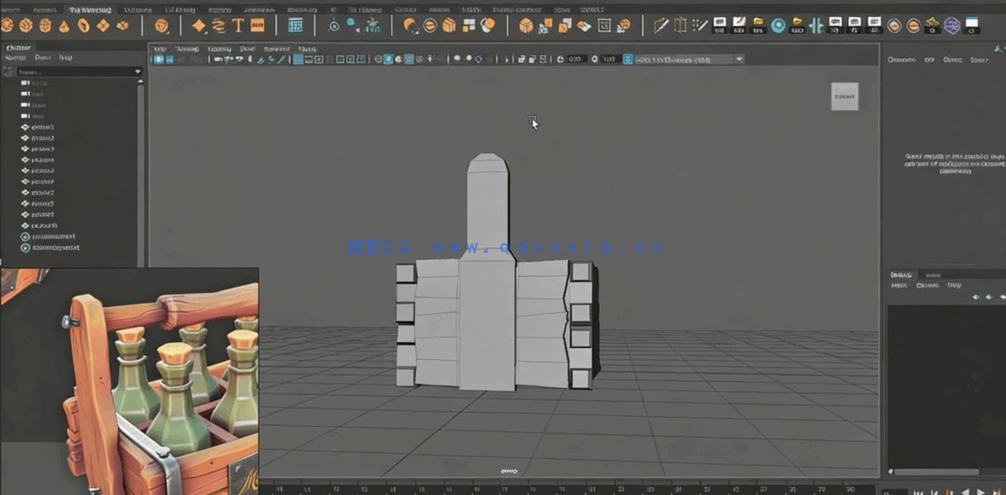This screenshot has width=1006, height=495.
Task: Click the blue grid table shelf icon
Action: point(295,25)
